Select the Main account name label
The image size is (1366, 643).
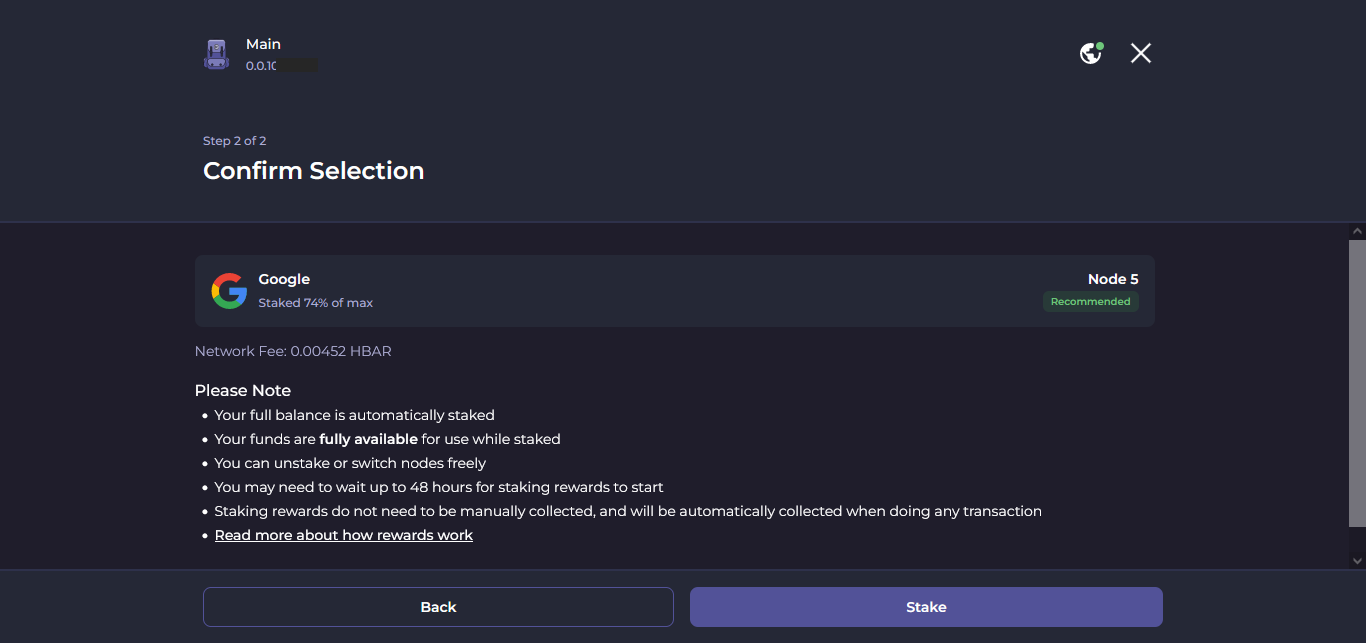pos(263,44)
